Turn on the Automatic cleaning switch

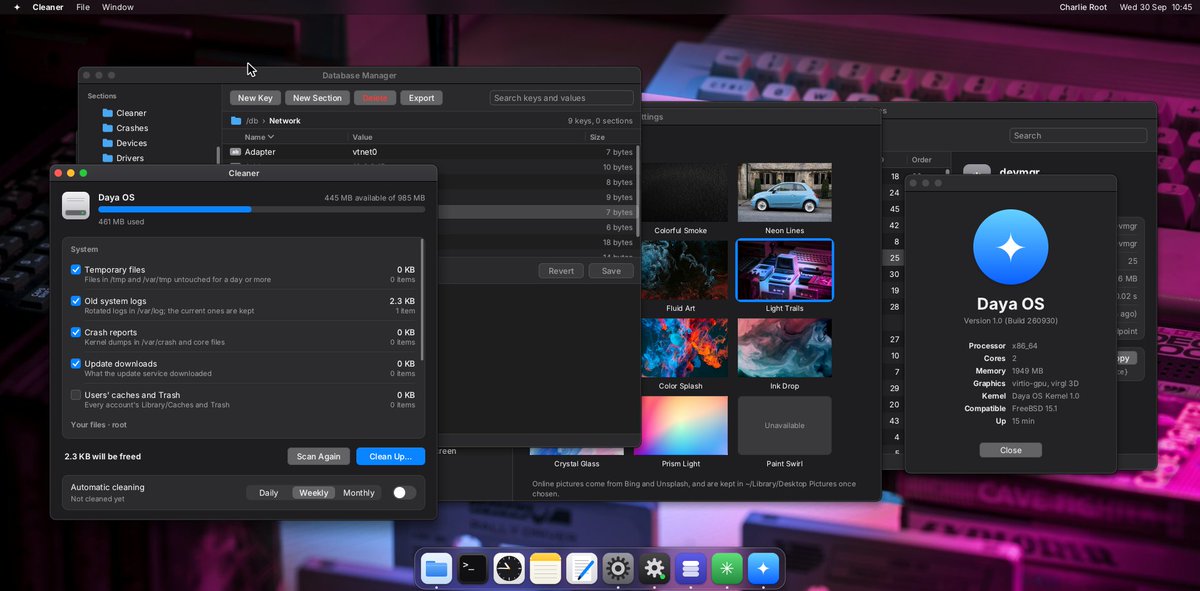(404, 493)
